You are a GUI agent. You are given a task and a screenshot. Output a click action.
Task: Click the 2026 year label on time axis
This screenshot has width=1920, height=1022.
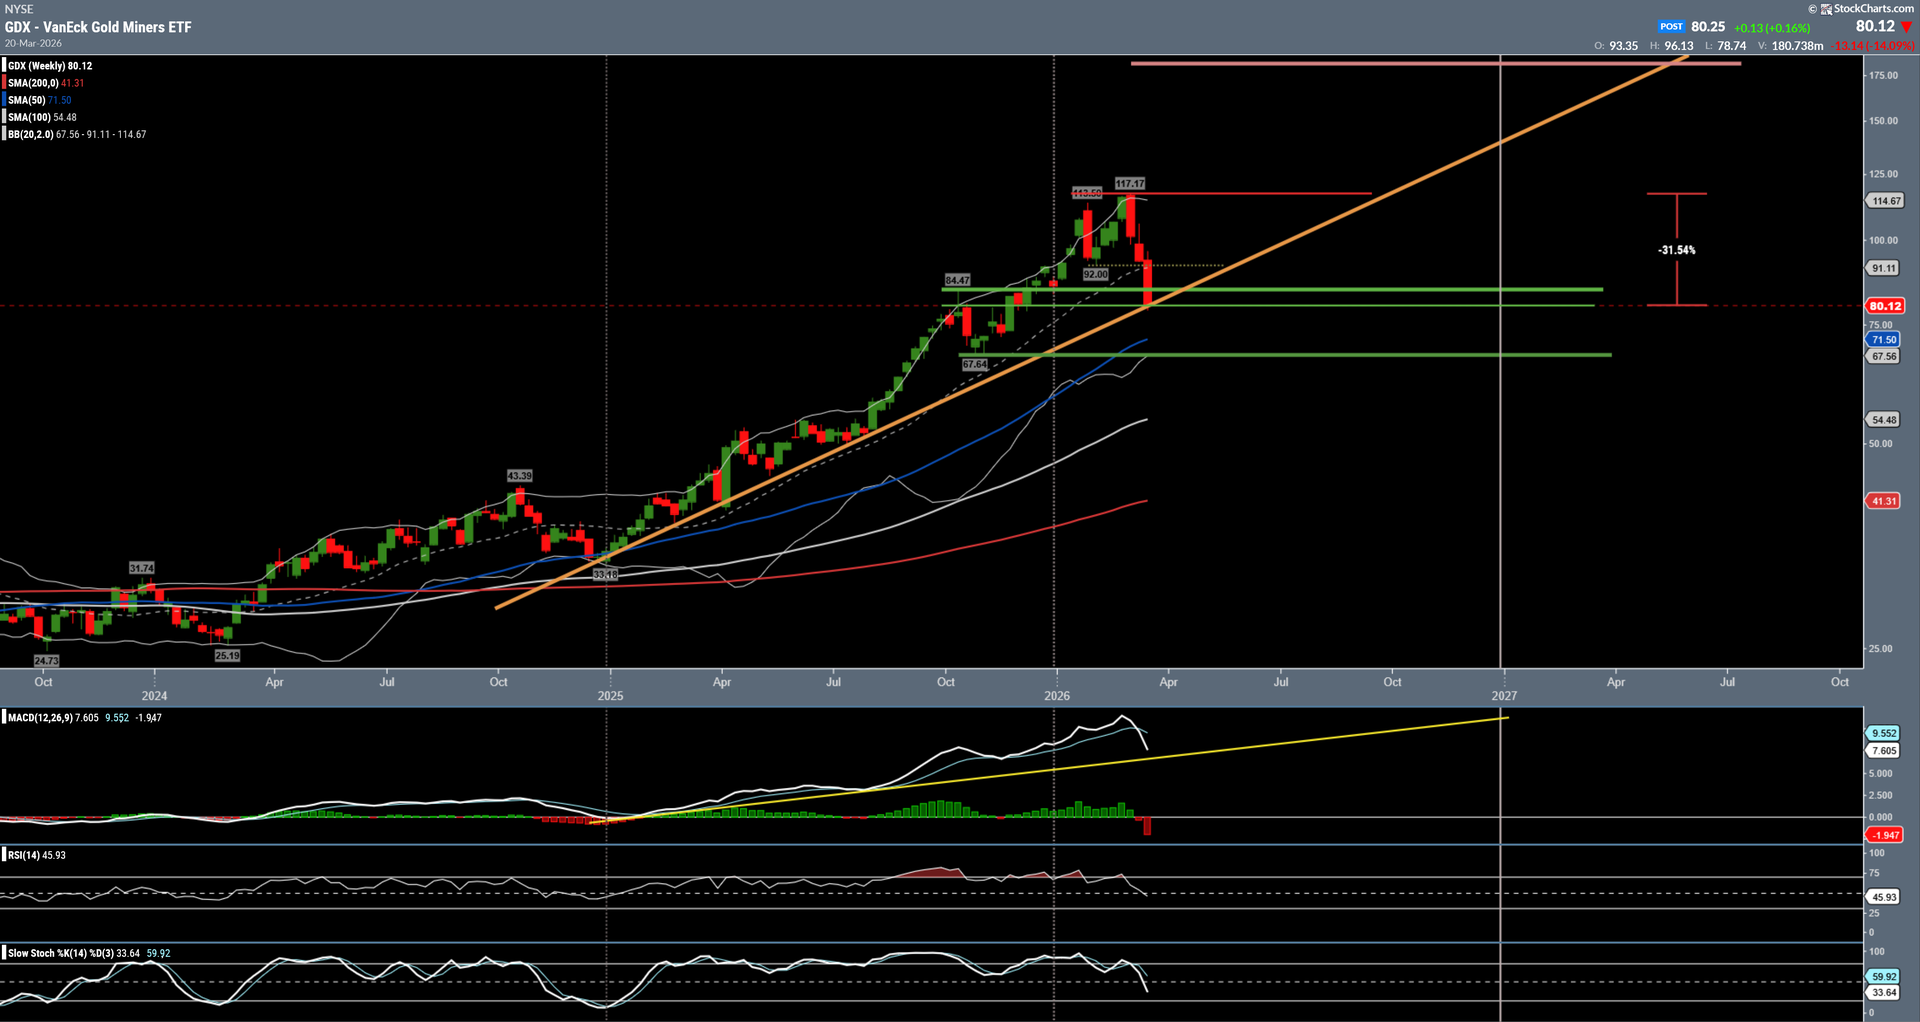tap(1057, 696)
